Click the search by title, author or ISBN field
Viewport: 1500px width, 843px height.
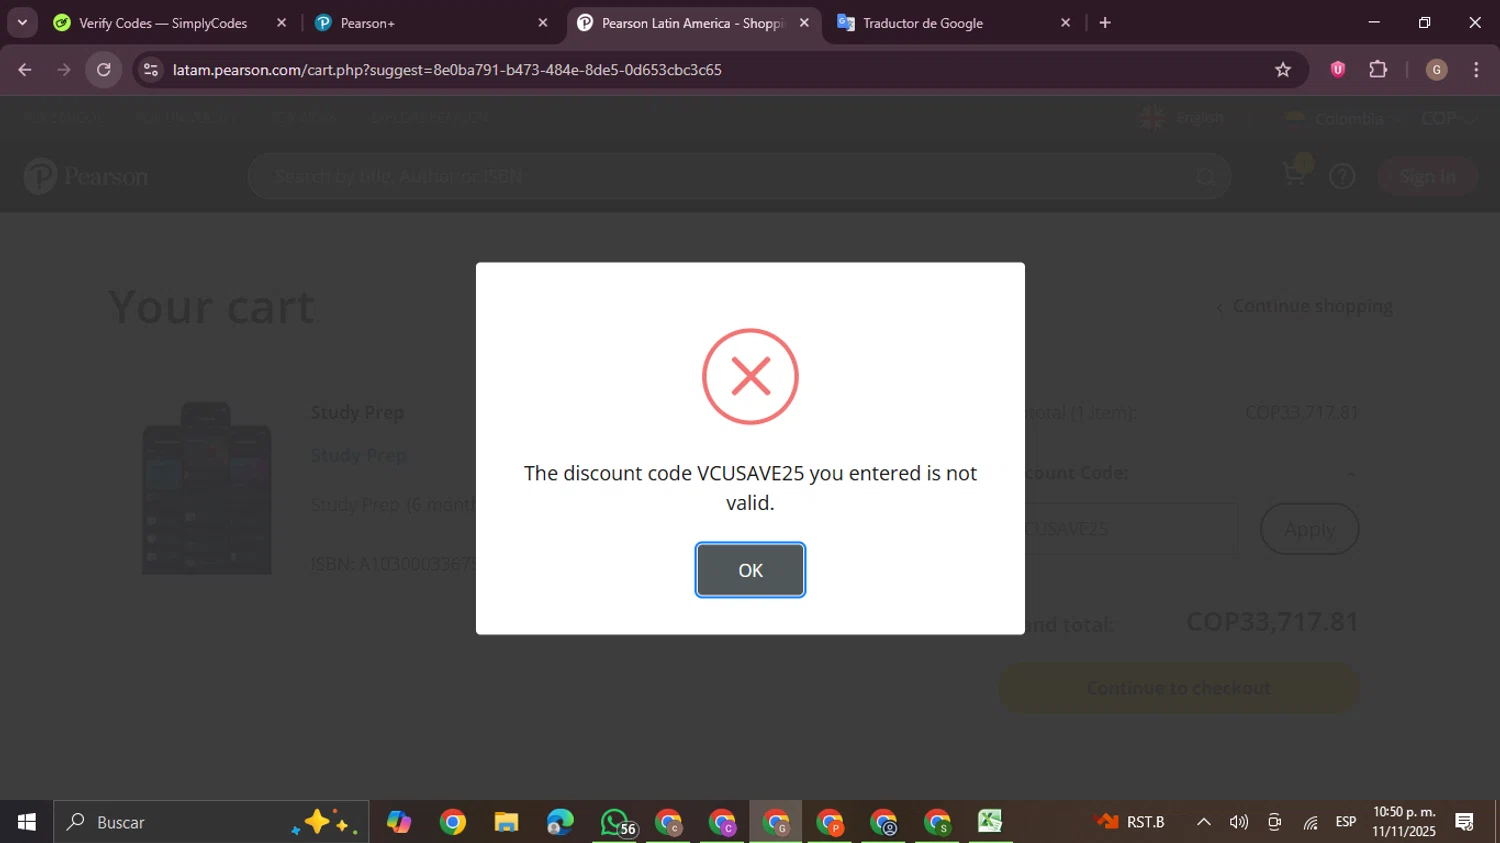click(739, 177)
